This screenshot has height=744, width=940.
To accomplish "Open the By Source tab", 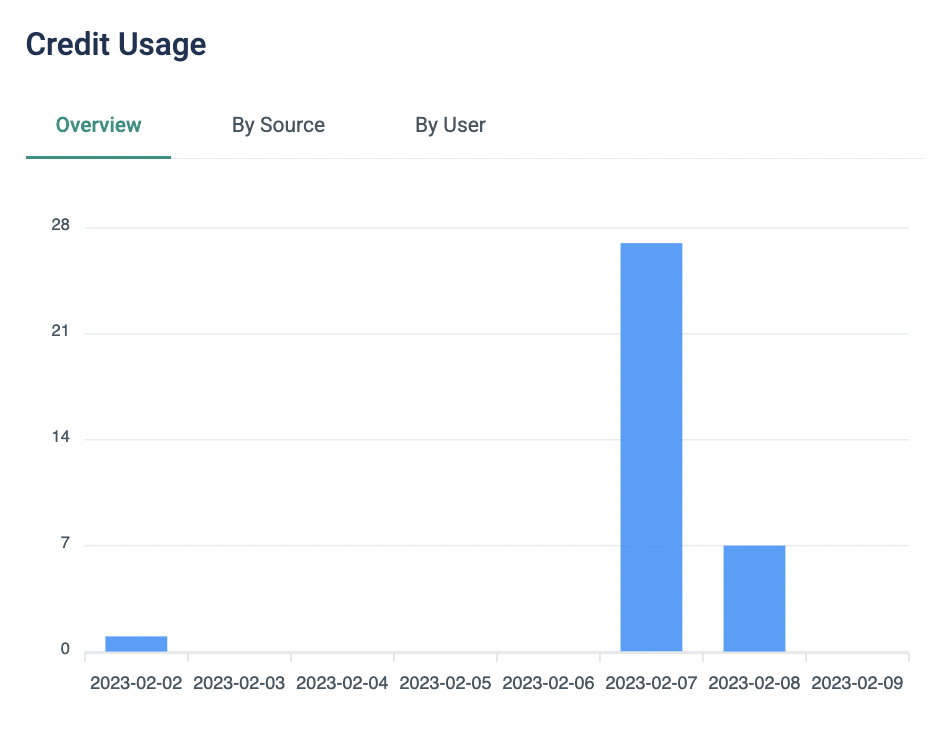I will pos(278,125).
